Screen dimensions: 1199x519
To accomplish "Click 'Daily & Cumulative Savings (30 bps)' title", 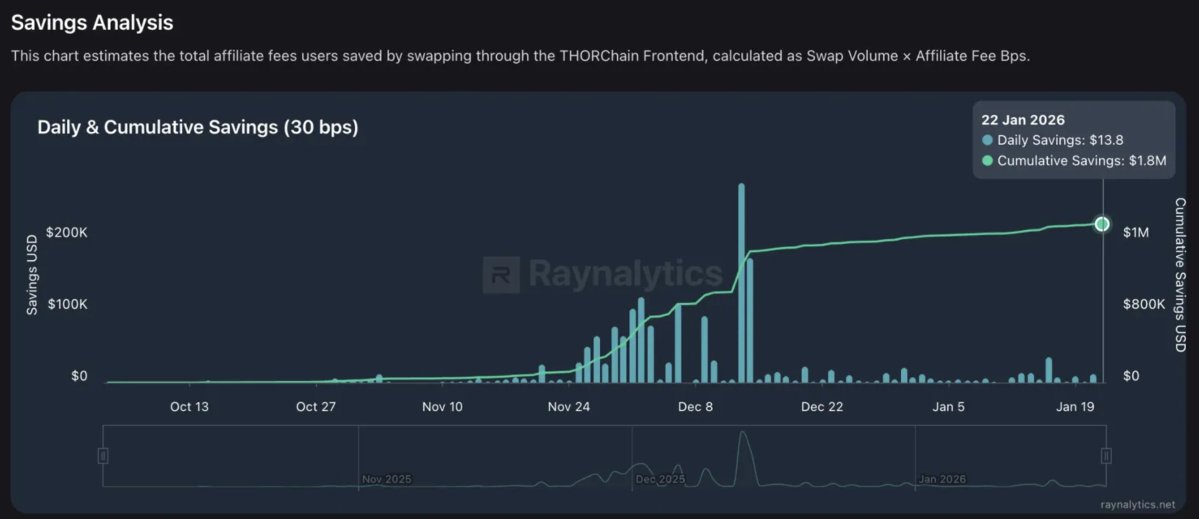I will (198, 128).
